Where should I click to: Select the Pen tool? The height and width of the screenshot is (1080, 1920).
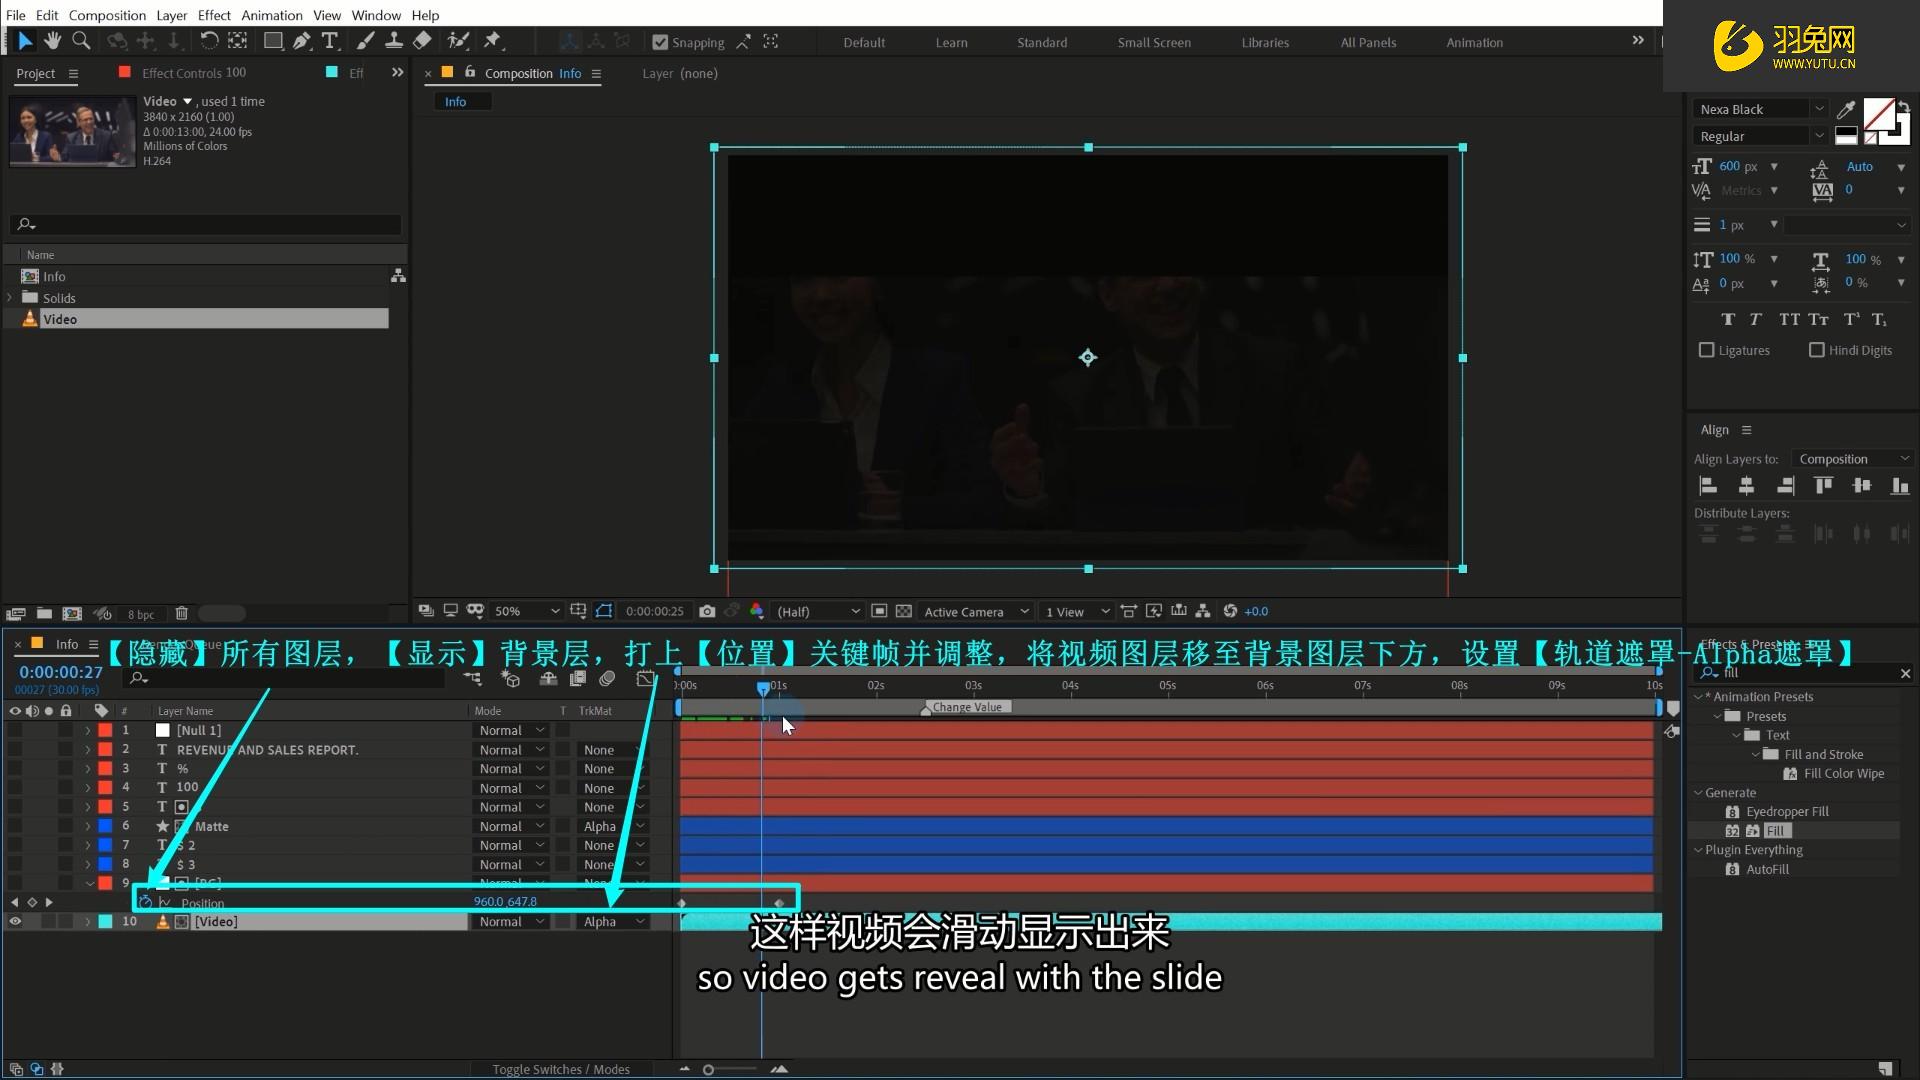point(301,41)
